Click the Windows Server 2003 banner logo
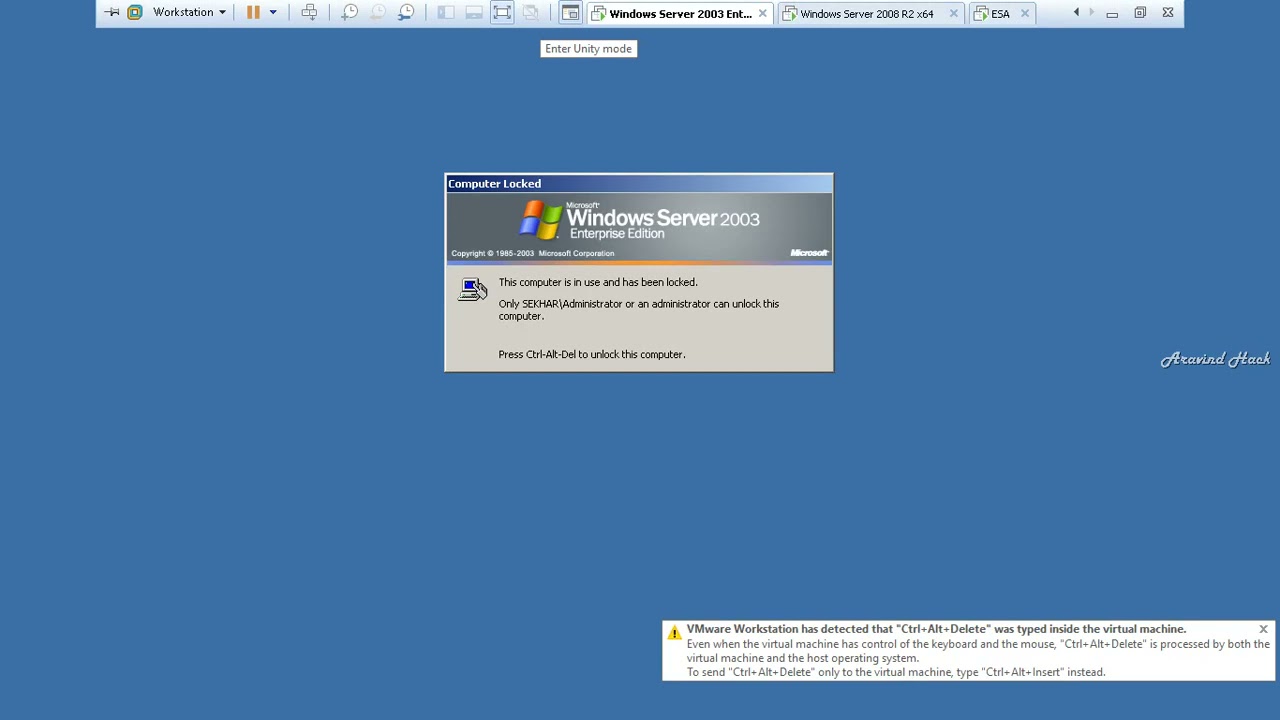Screen dimensions: 1280x720 [639, 221]
